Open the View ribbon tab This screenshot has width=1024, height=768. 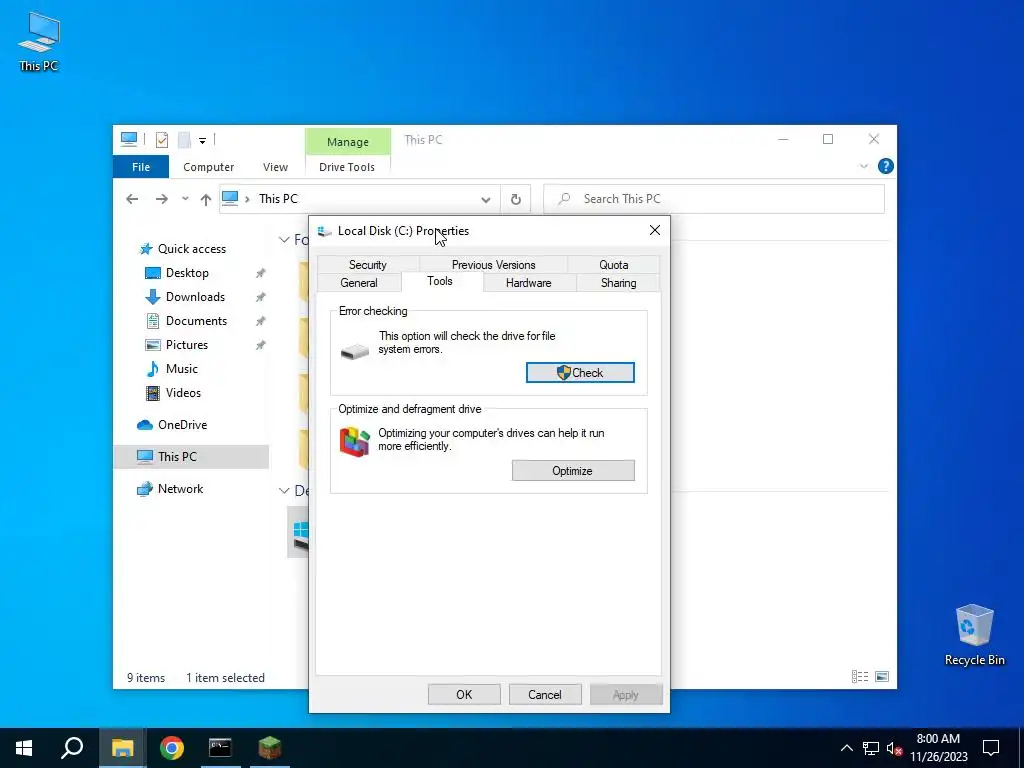coord(275,167)
